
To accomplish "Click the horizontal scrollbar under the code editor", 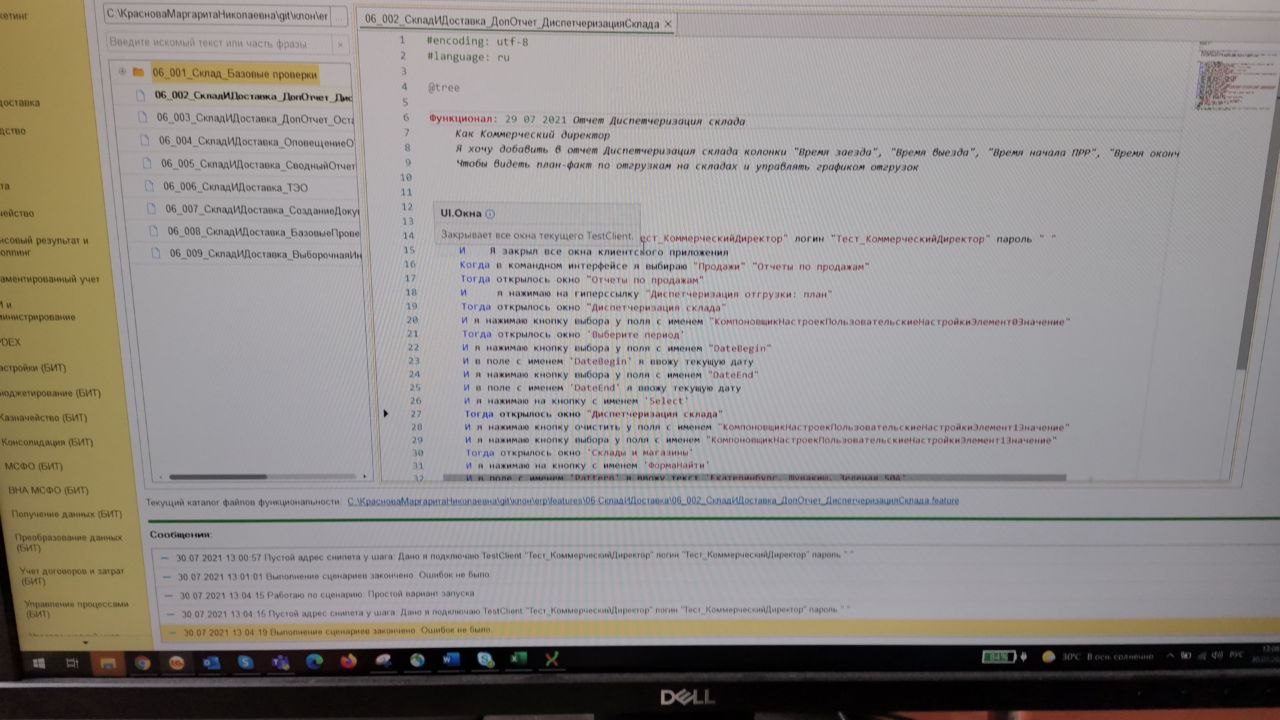I will point(755,477).
